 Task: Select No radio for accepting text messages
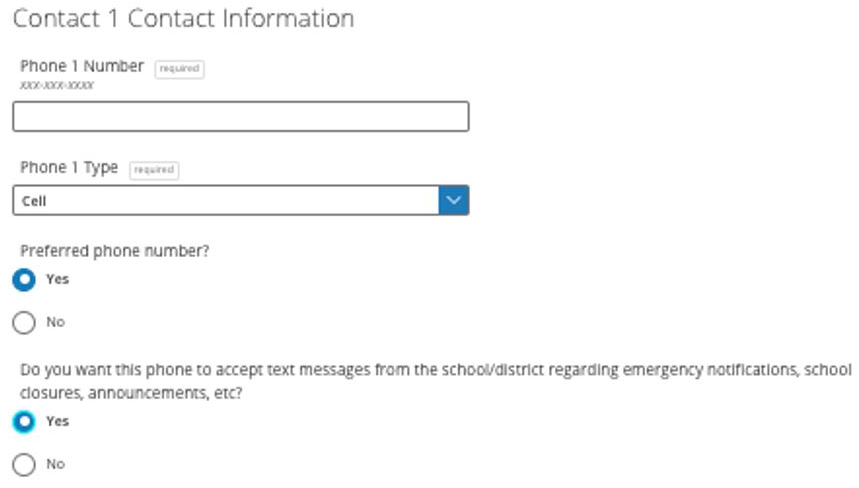pos(24,464)
